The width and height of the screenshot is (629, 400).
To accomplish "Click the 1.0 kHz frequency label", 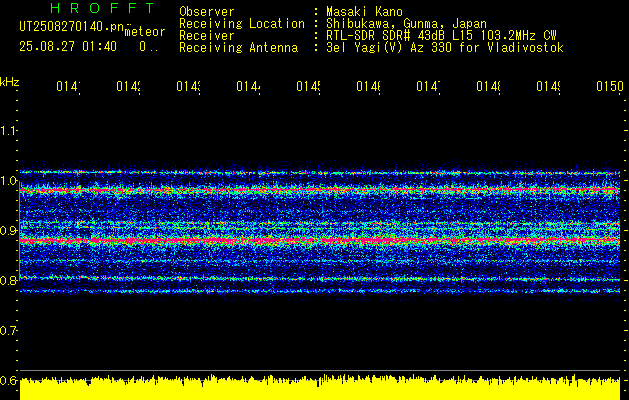I will click(8, 181).
